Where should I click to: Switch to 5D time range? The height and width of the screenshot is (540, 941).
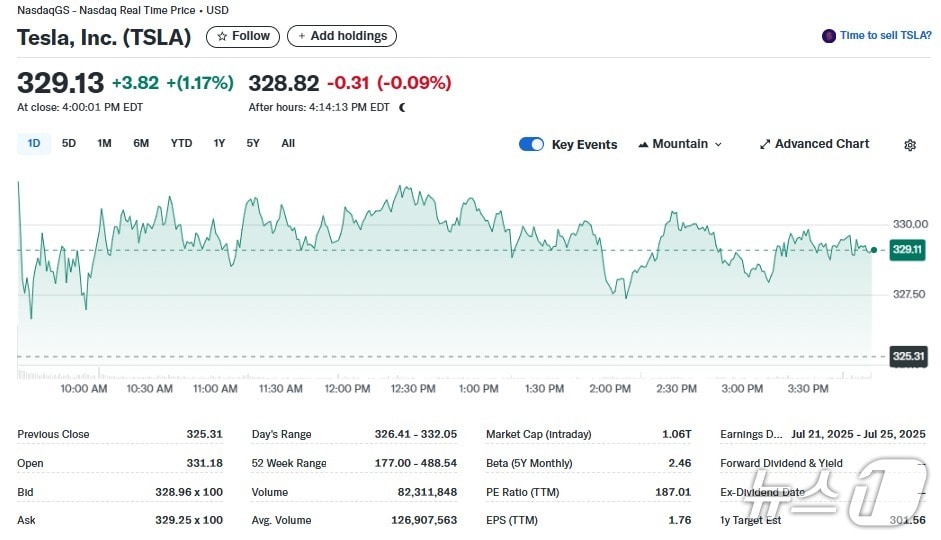(69, 143)
